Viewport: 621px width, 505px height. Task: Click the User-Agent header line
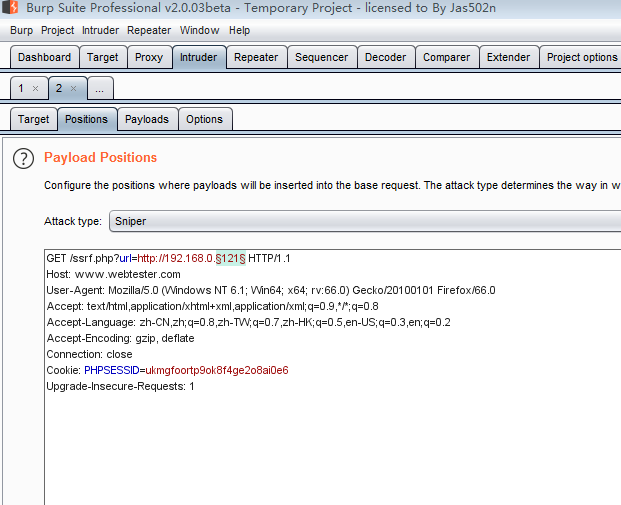pos(271,290)
